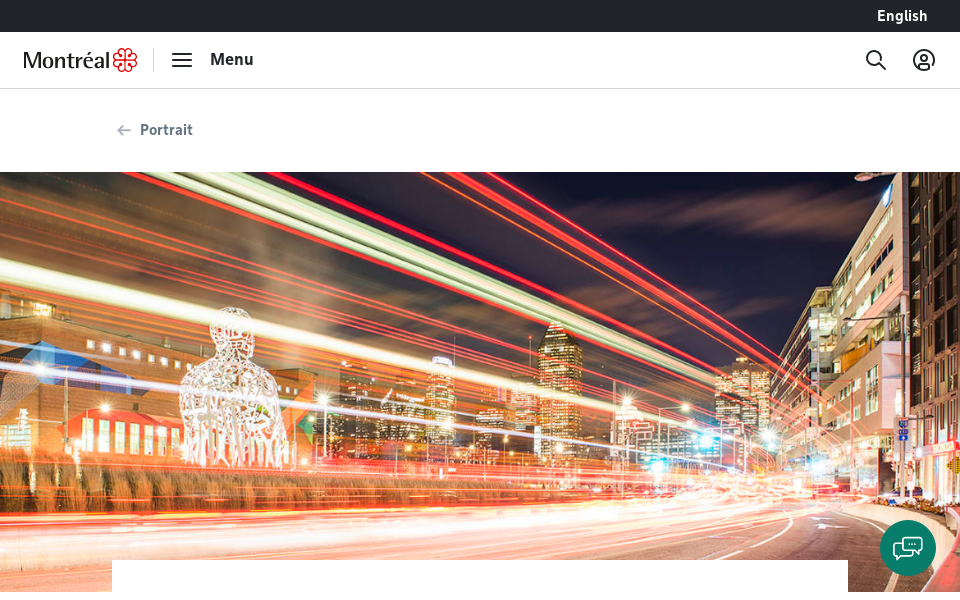Switch language using the English link

tap(901, 16)
